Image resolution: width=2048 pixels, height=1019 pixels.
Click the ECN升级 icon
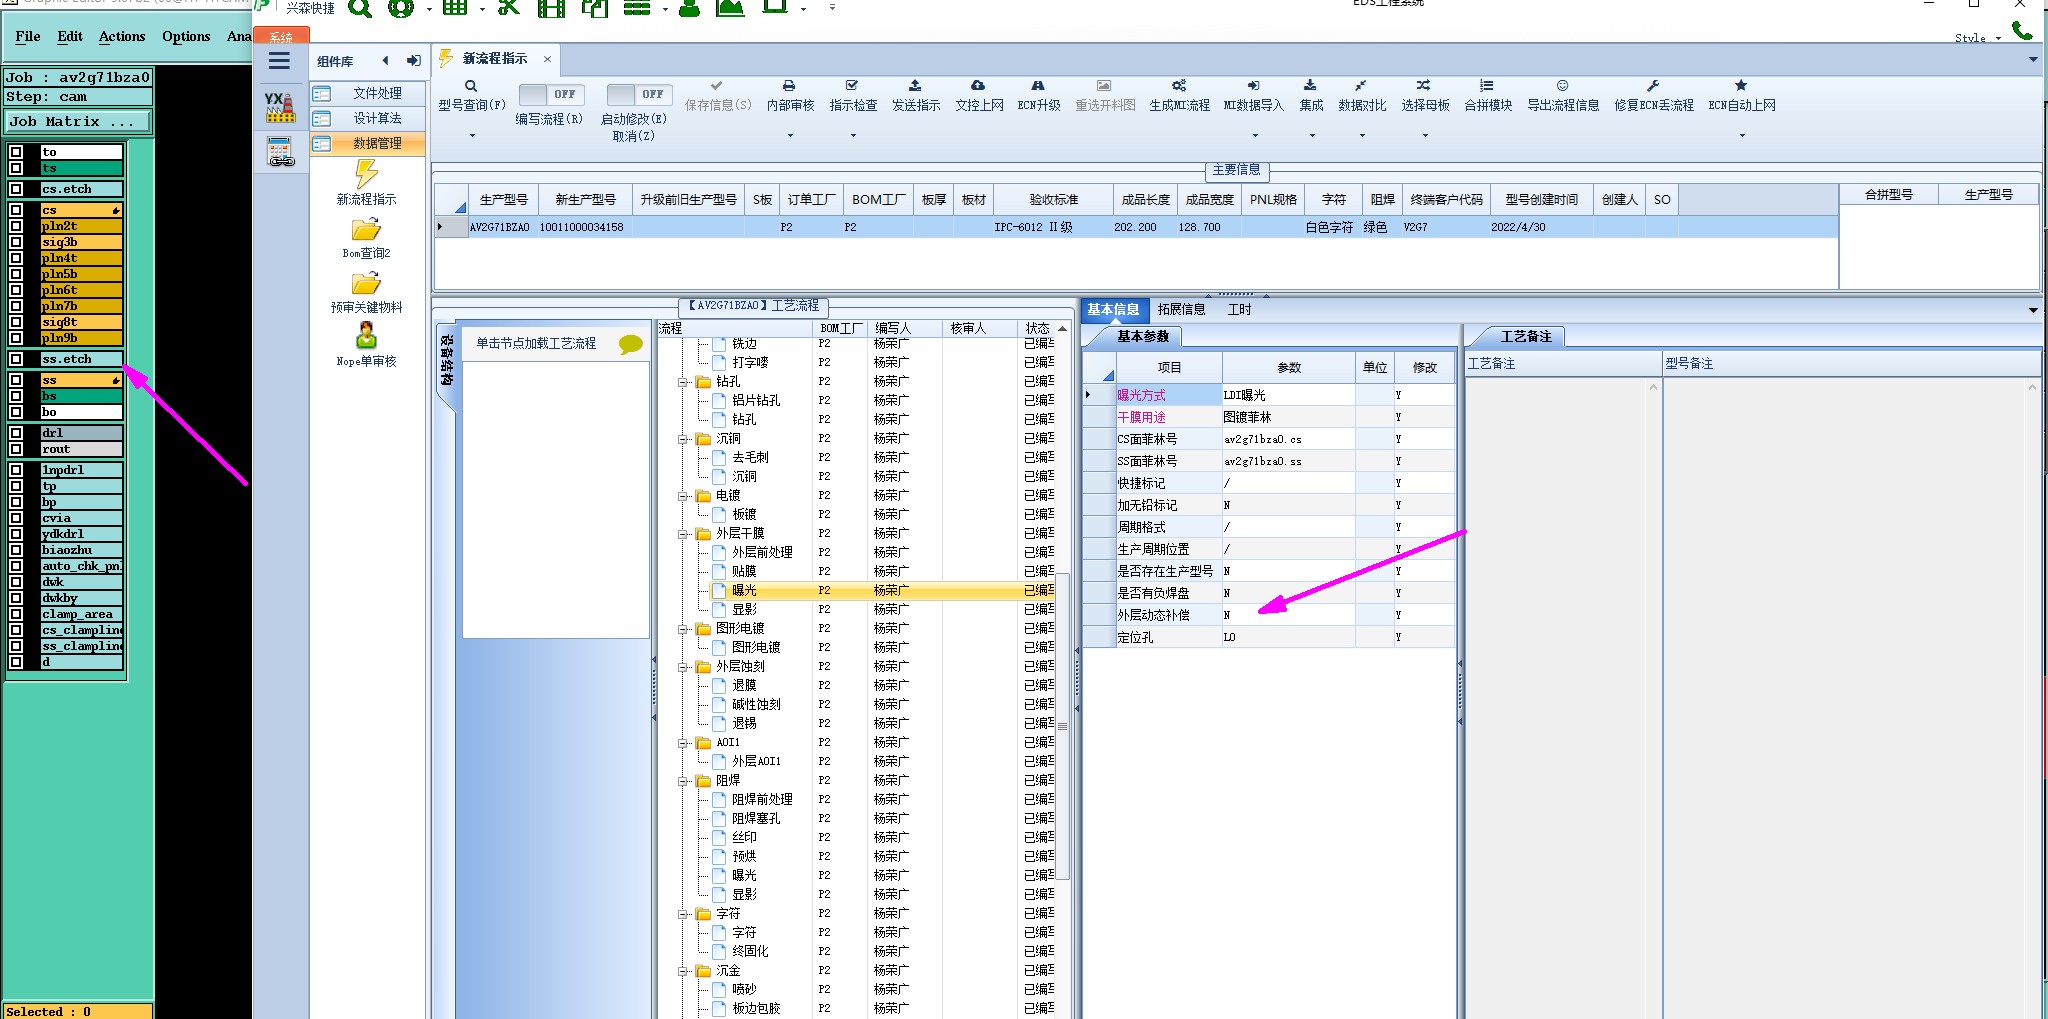[x=1038, y=86]
